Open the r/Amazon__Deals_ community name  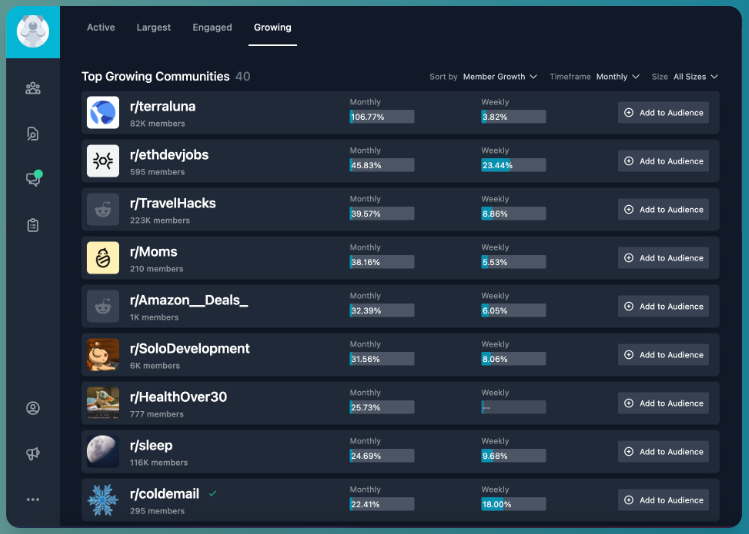189,300
